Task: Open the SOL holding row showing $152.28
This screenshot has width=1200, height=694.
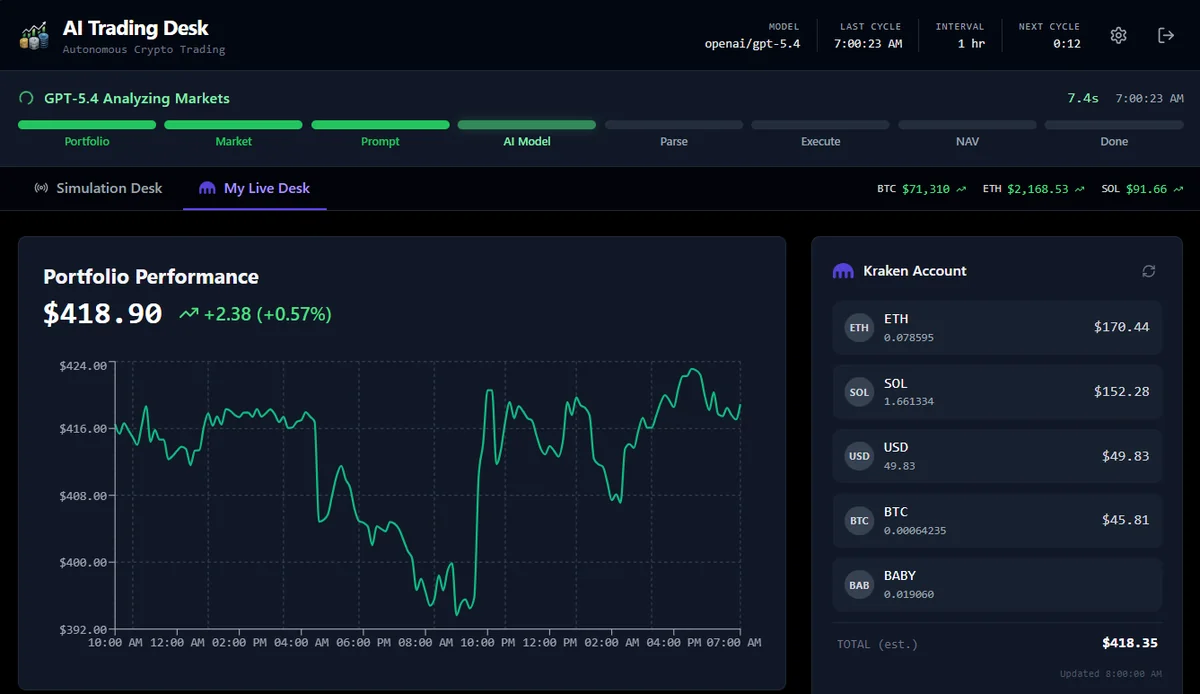Action: [997, 392]
